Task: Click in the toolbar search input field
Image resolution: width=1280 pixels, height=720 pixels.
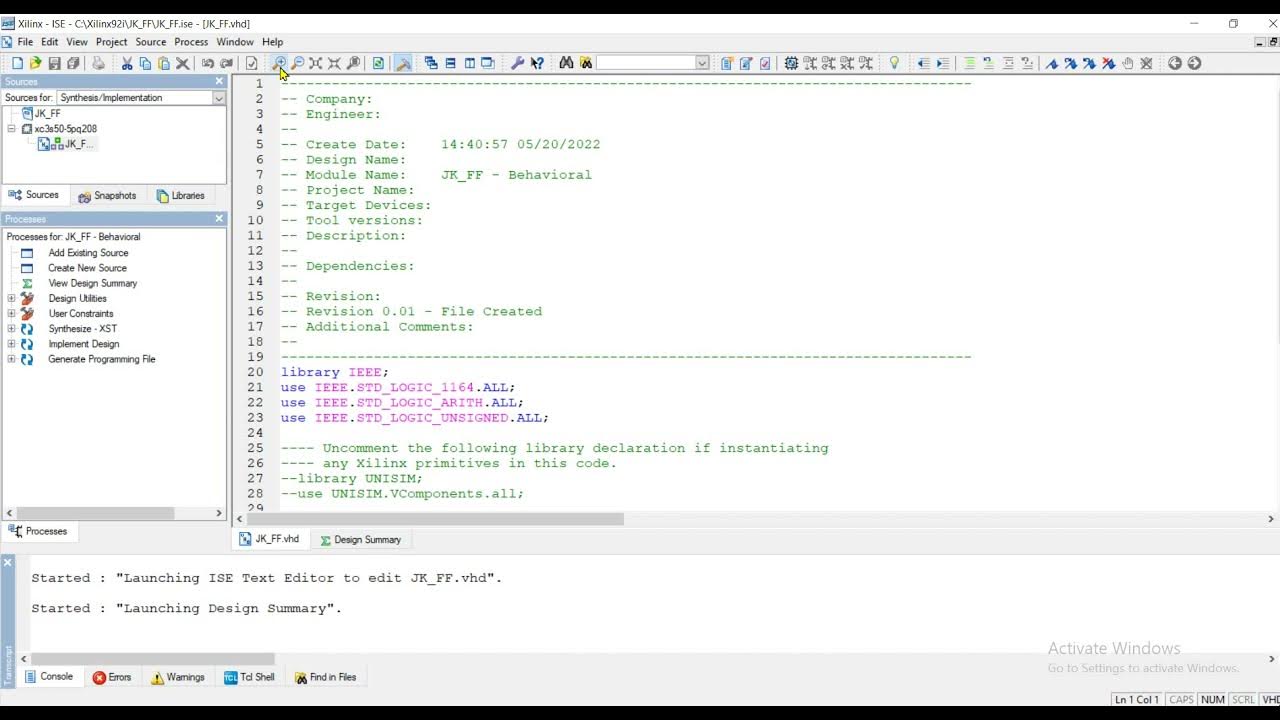Action: (x=646, y=63)
